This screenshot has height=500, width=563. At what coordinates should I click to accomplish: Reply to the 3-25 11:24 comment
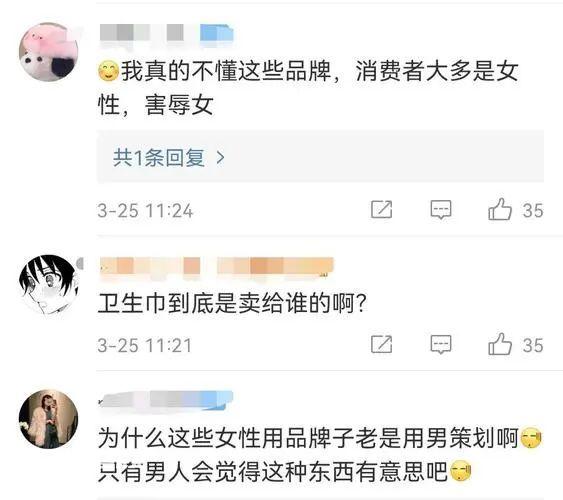[441, 210]
